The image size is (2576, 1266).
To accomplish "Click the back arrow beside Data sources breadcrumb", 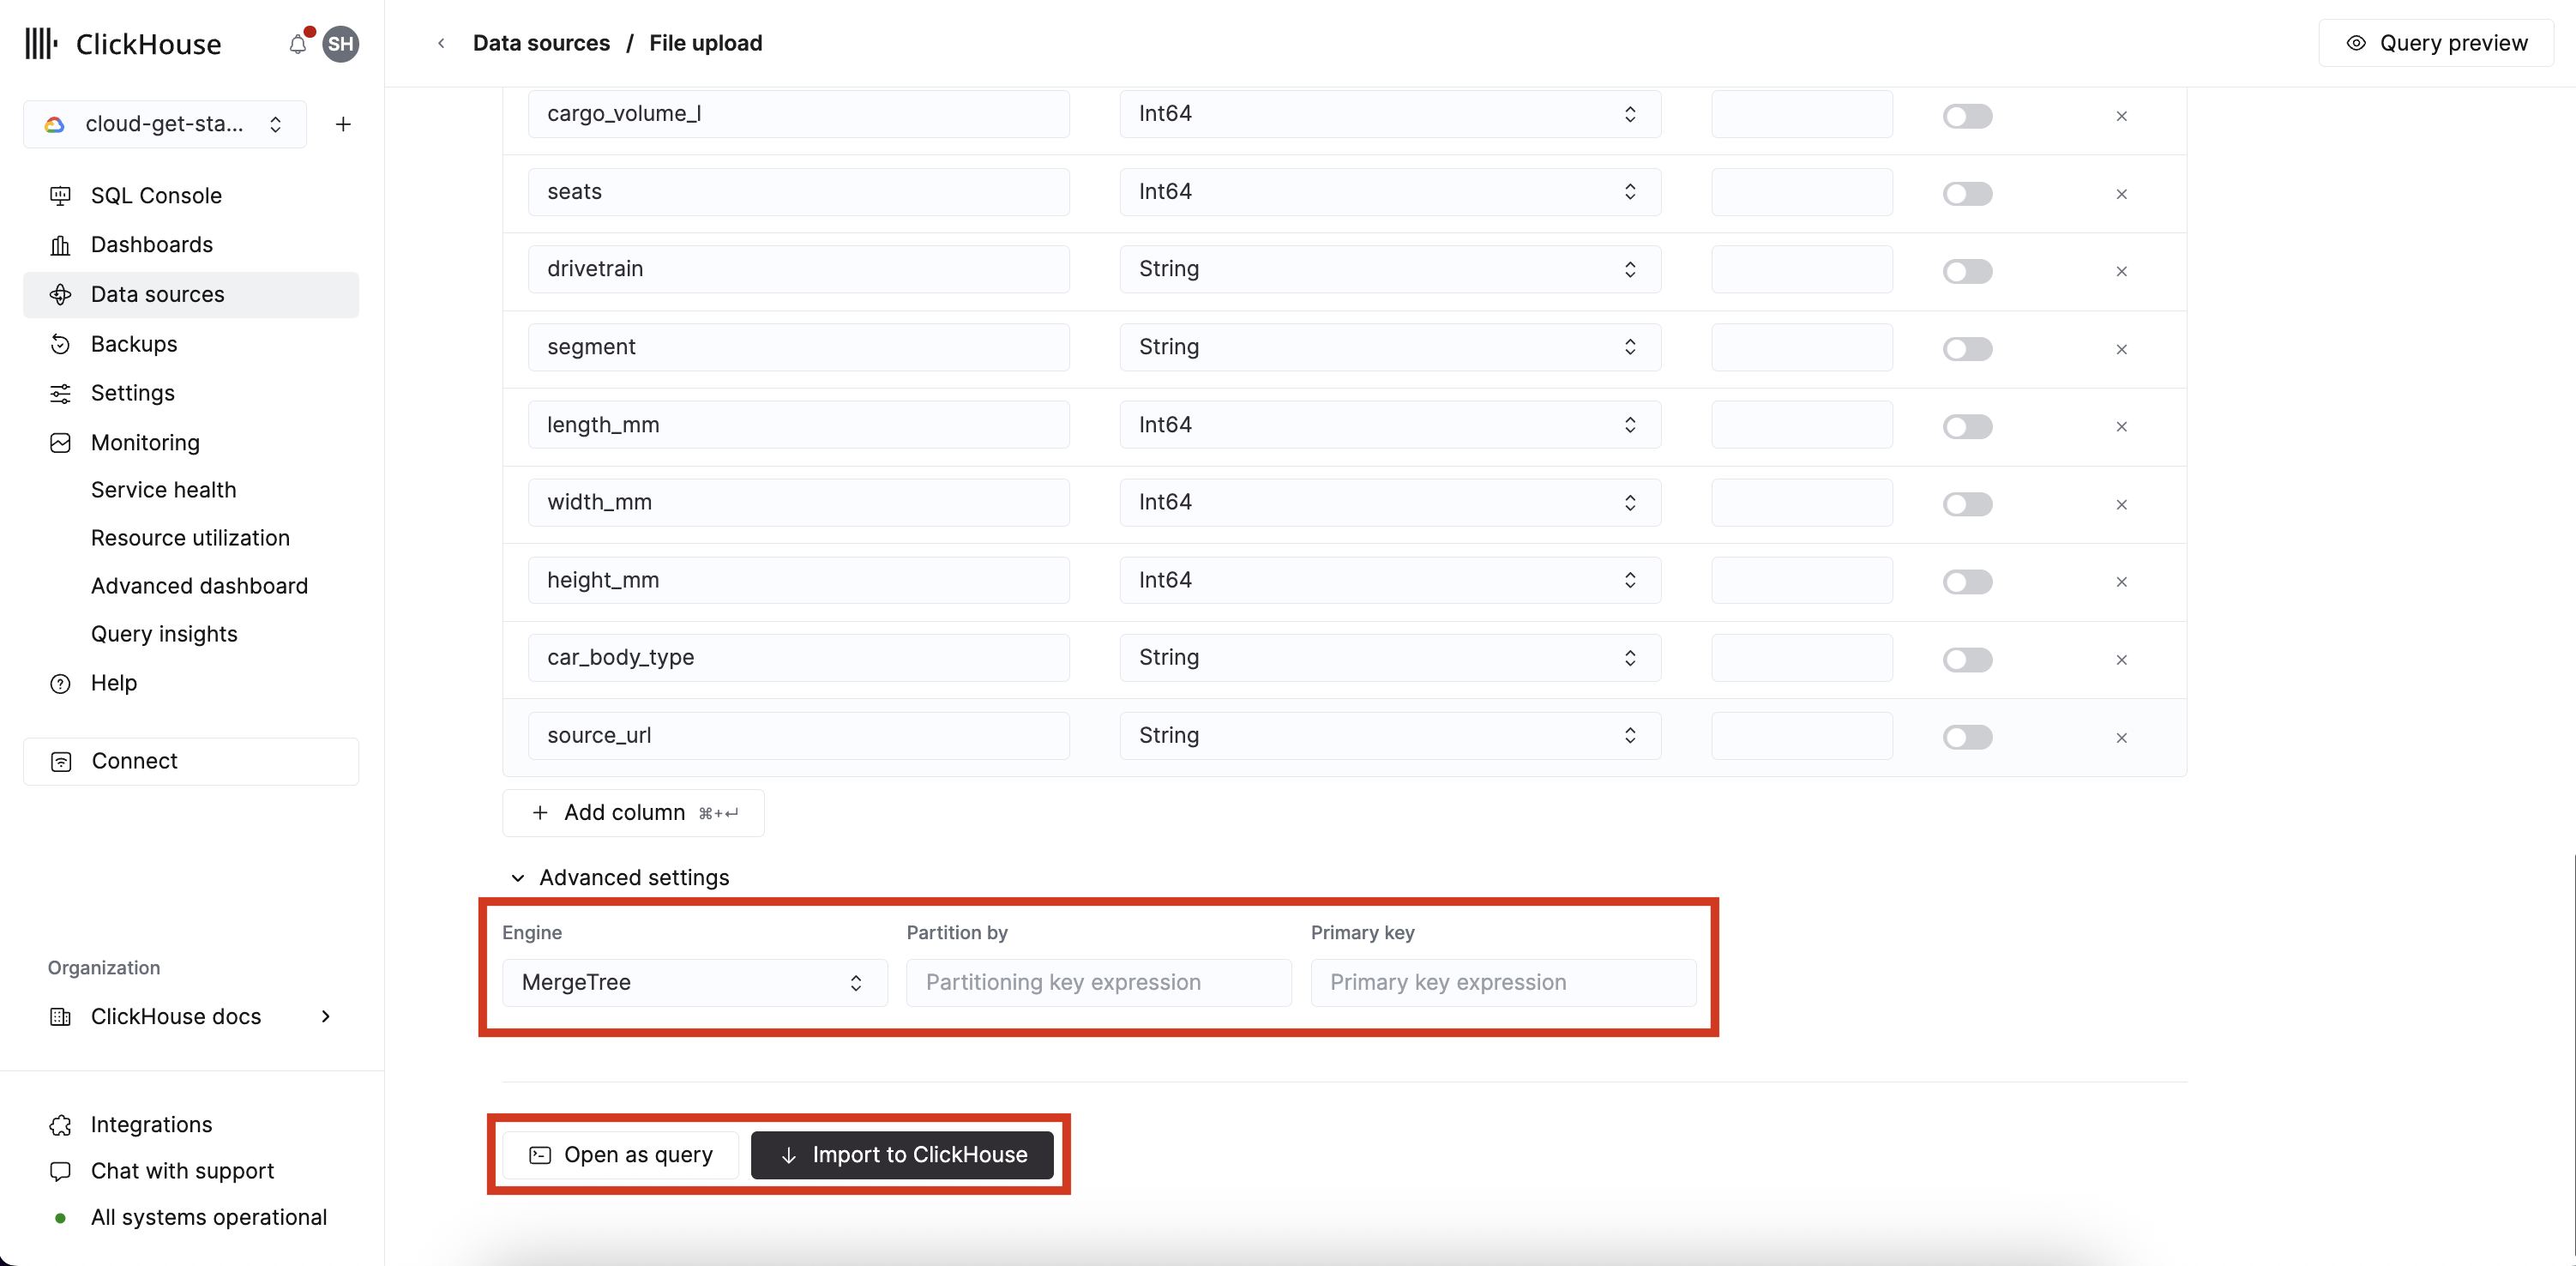I will coord(441,43).
